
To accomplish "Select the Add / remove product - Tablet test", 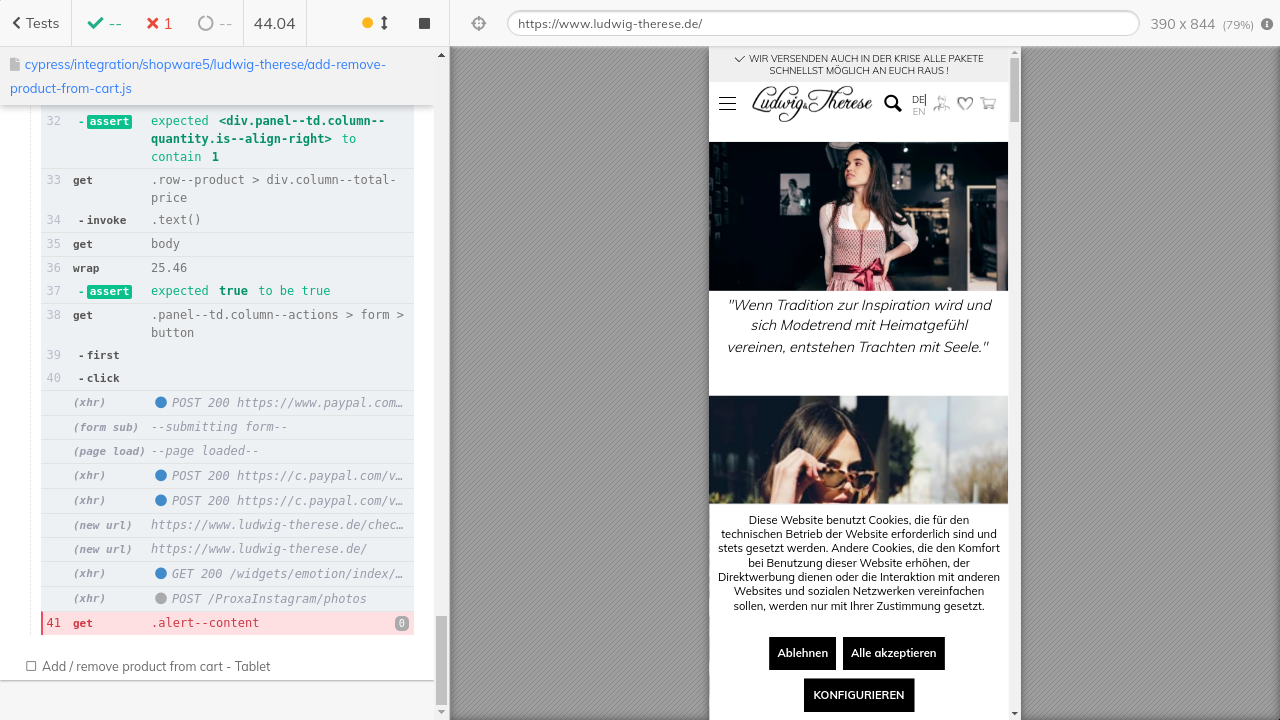I will [x=156, y=666].
